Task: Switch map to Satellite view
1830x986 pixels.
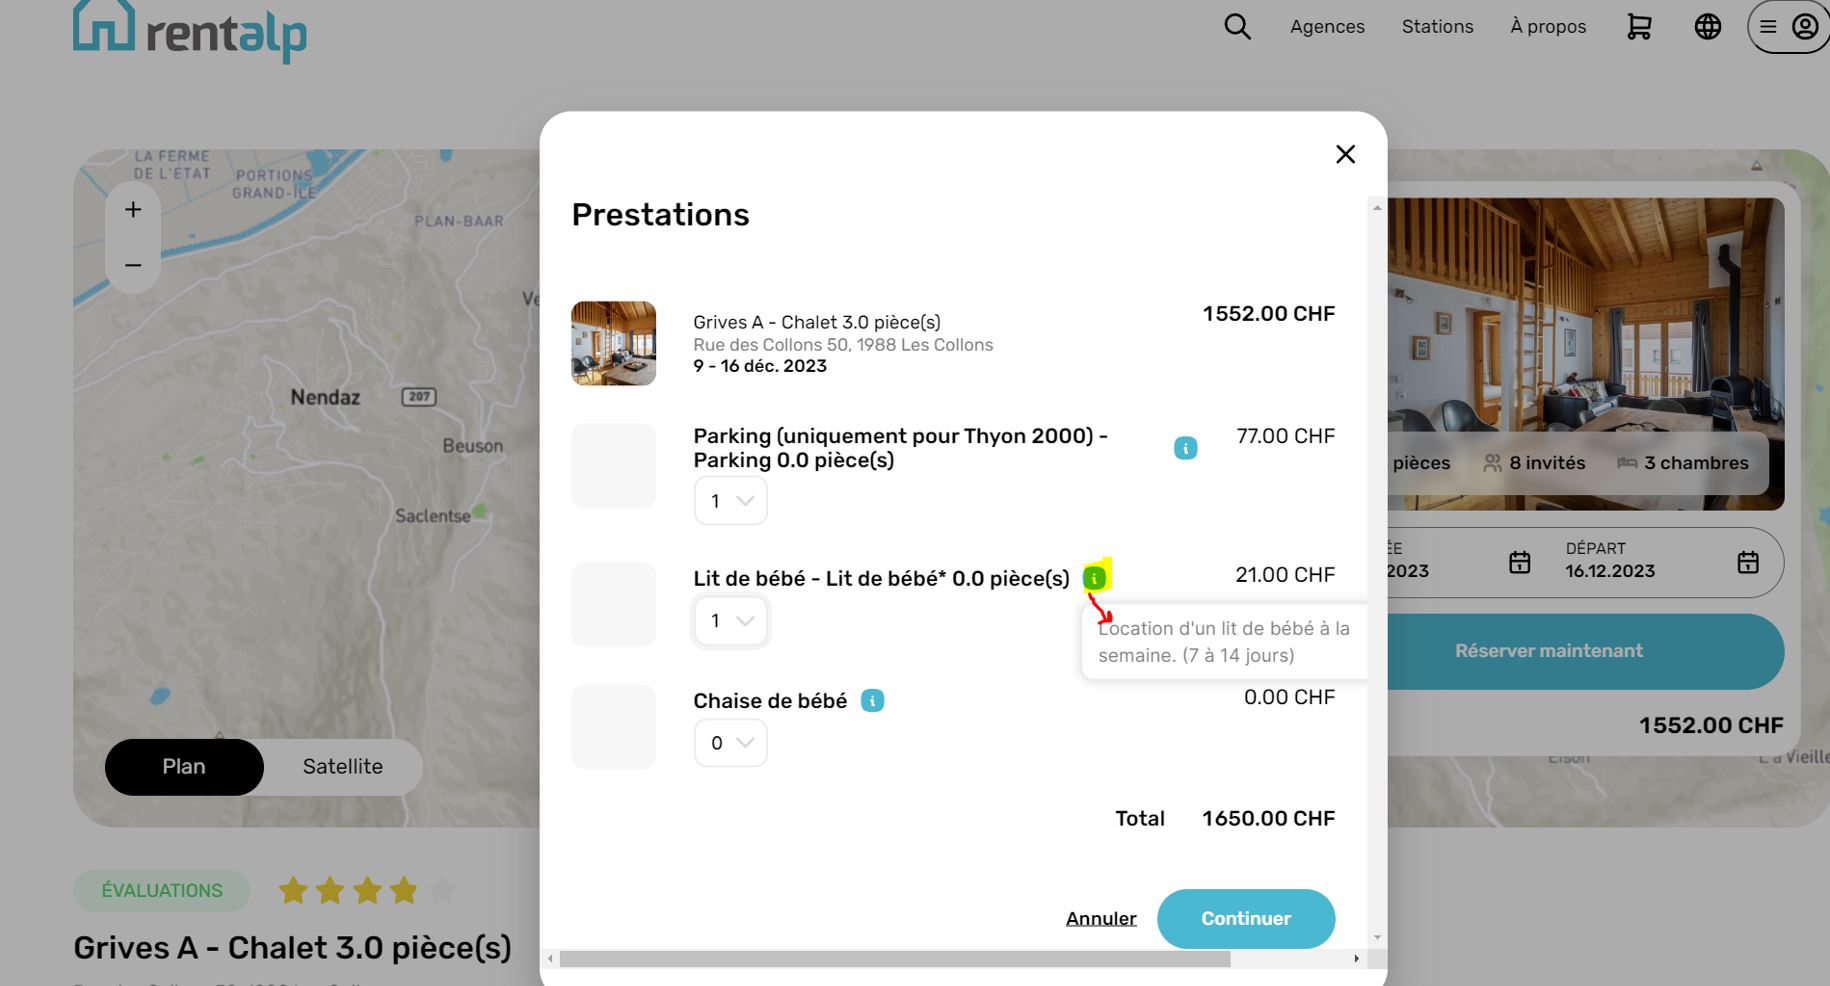Action: pos(342,767)
